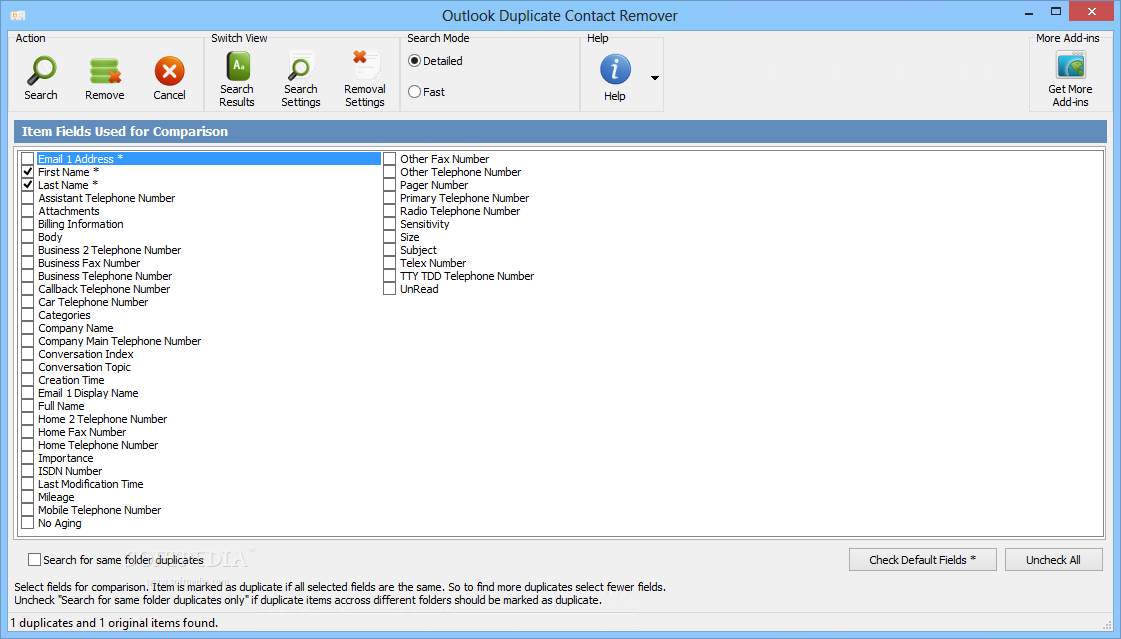Viewport: 1121px width, 639px height.
Task: Check the Body field
Action: [x=28, y=237]
